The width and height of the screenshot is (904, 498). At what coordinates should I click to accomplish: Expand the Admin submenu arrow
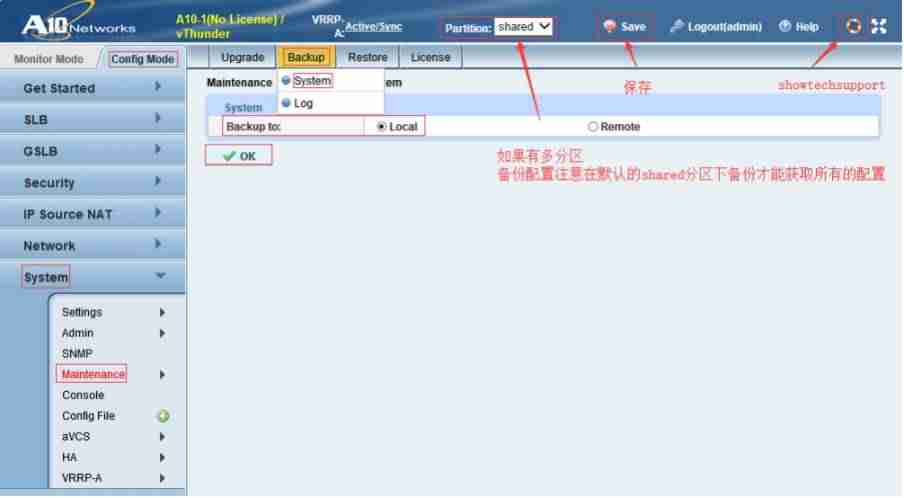tap(162, 333)
